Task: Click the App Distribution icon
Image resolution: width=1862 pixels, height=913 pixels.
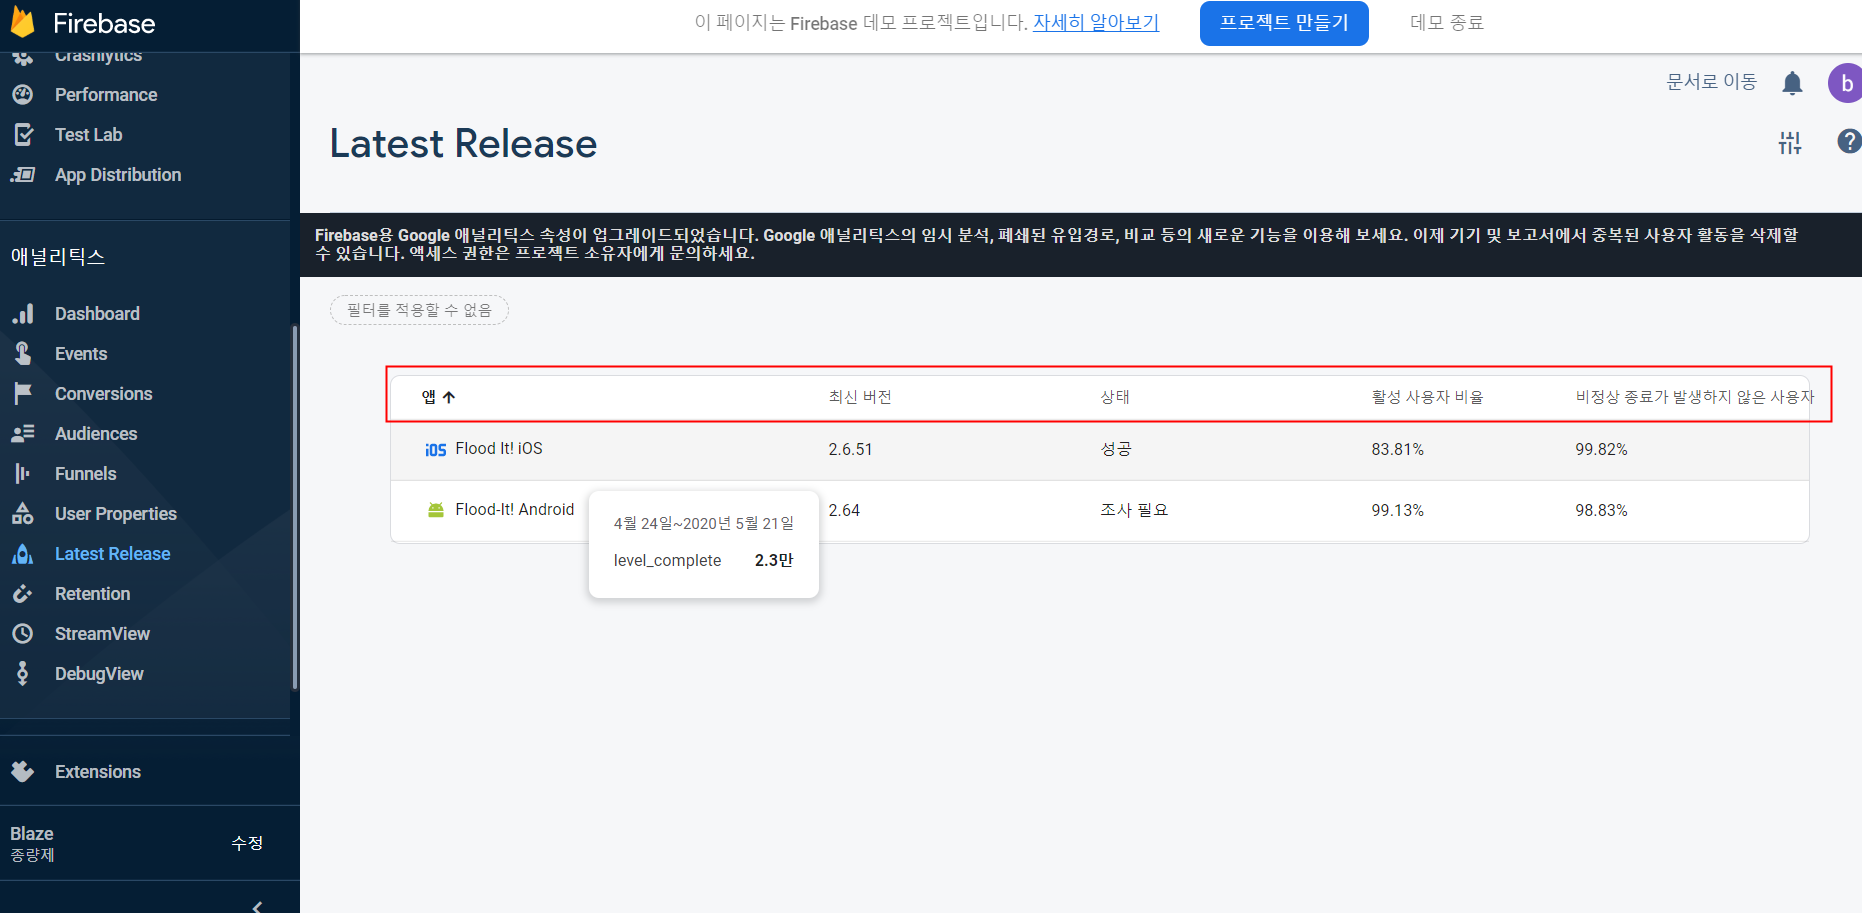Action: [x=22, y=175]
